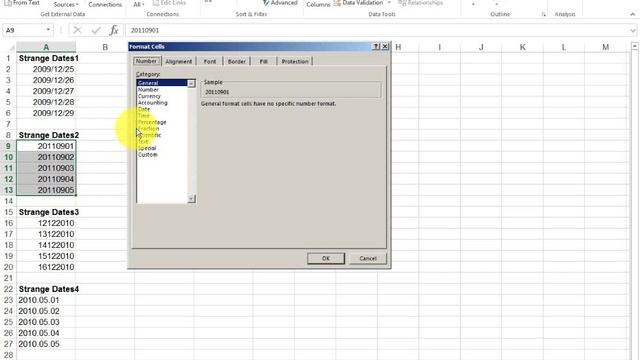Click the Name Box showing A9
This screenshot has width=640, height=360.
(23, 30)
